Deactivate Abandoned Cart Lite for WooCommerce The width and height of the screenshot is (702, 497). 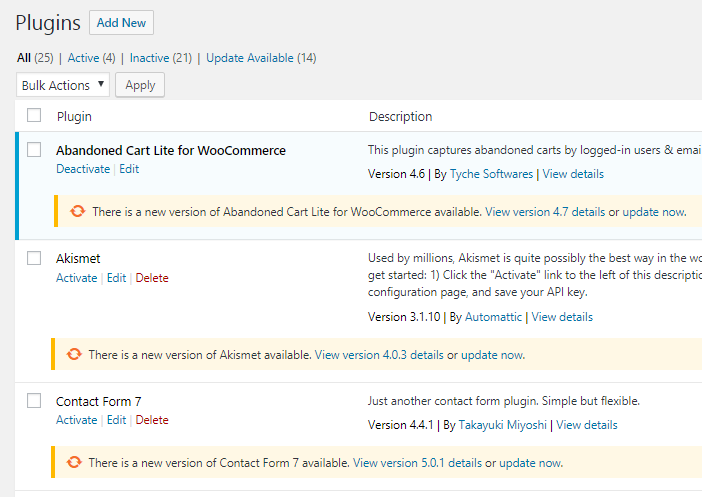pos(83,169)
